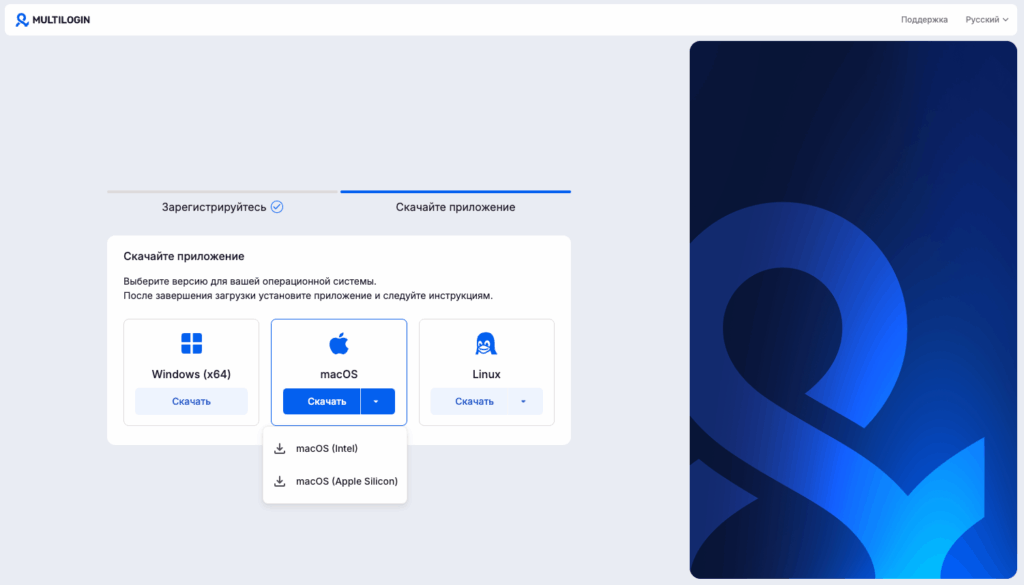Click the macOS card label
Image resolution: width=1024 pixels, height=585 pixels.
339,374
